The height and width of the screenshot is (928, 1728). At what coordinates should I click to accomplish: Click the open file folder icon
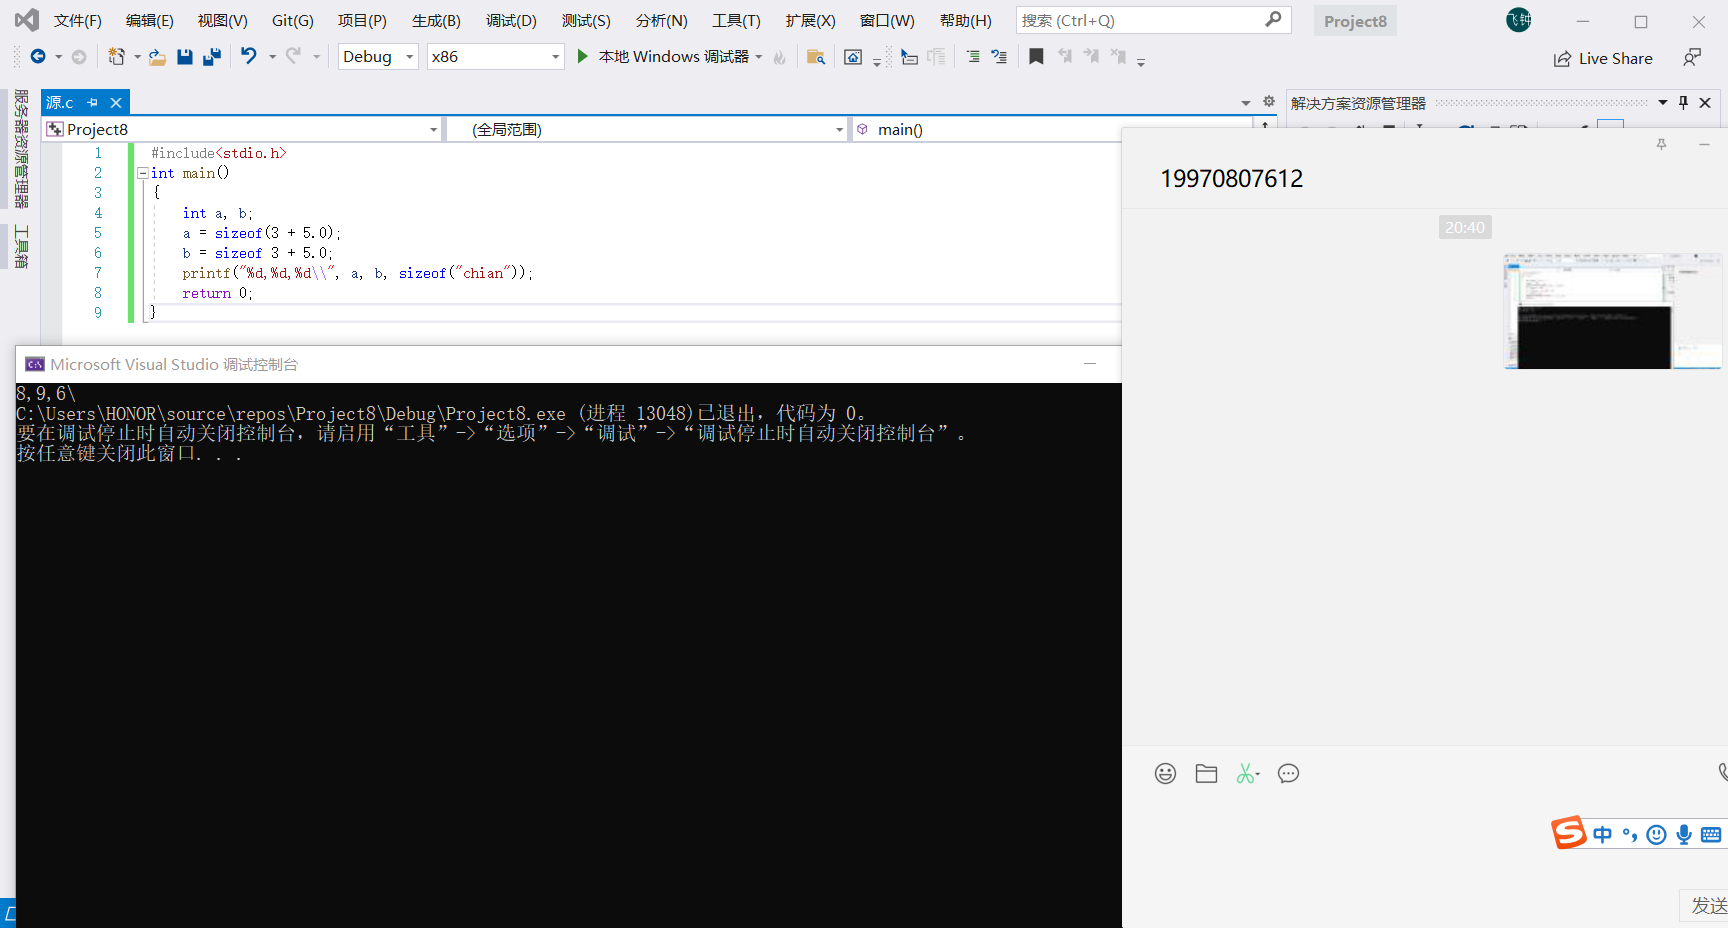[x=157, y=57]
